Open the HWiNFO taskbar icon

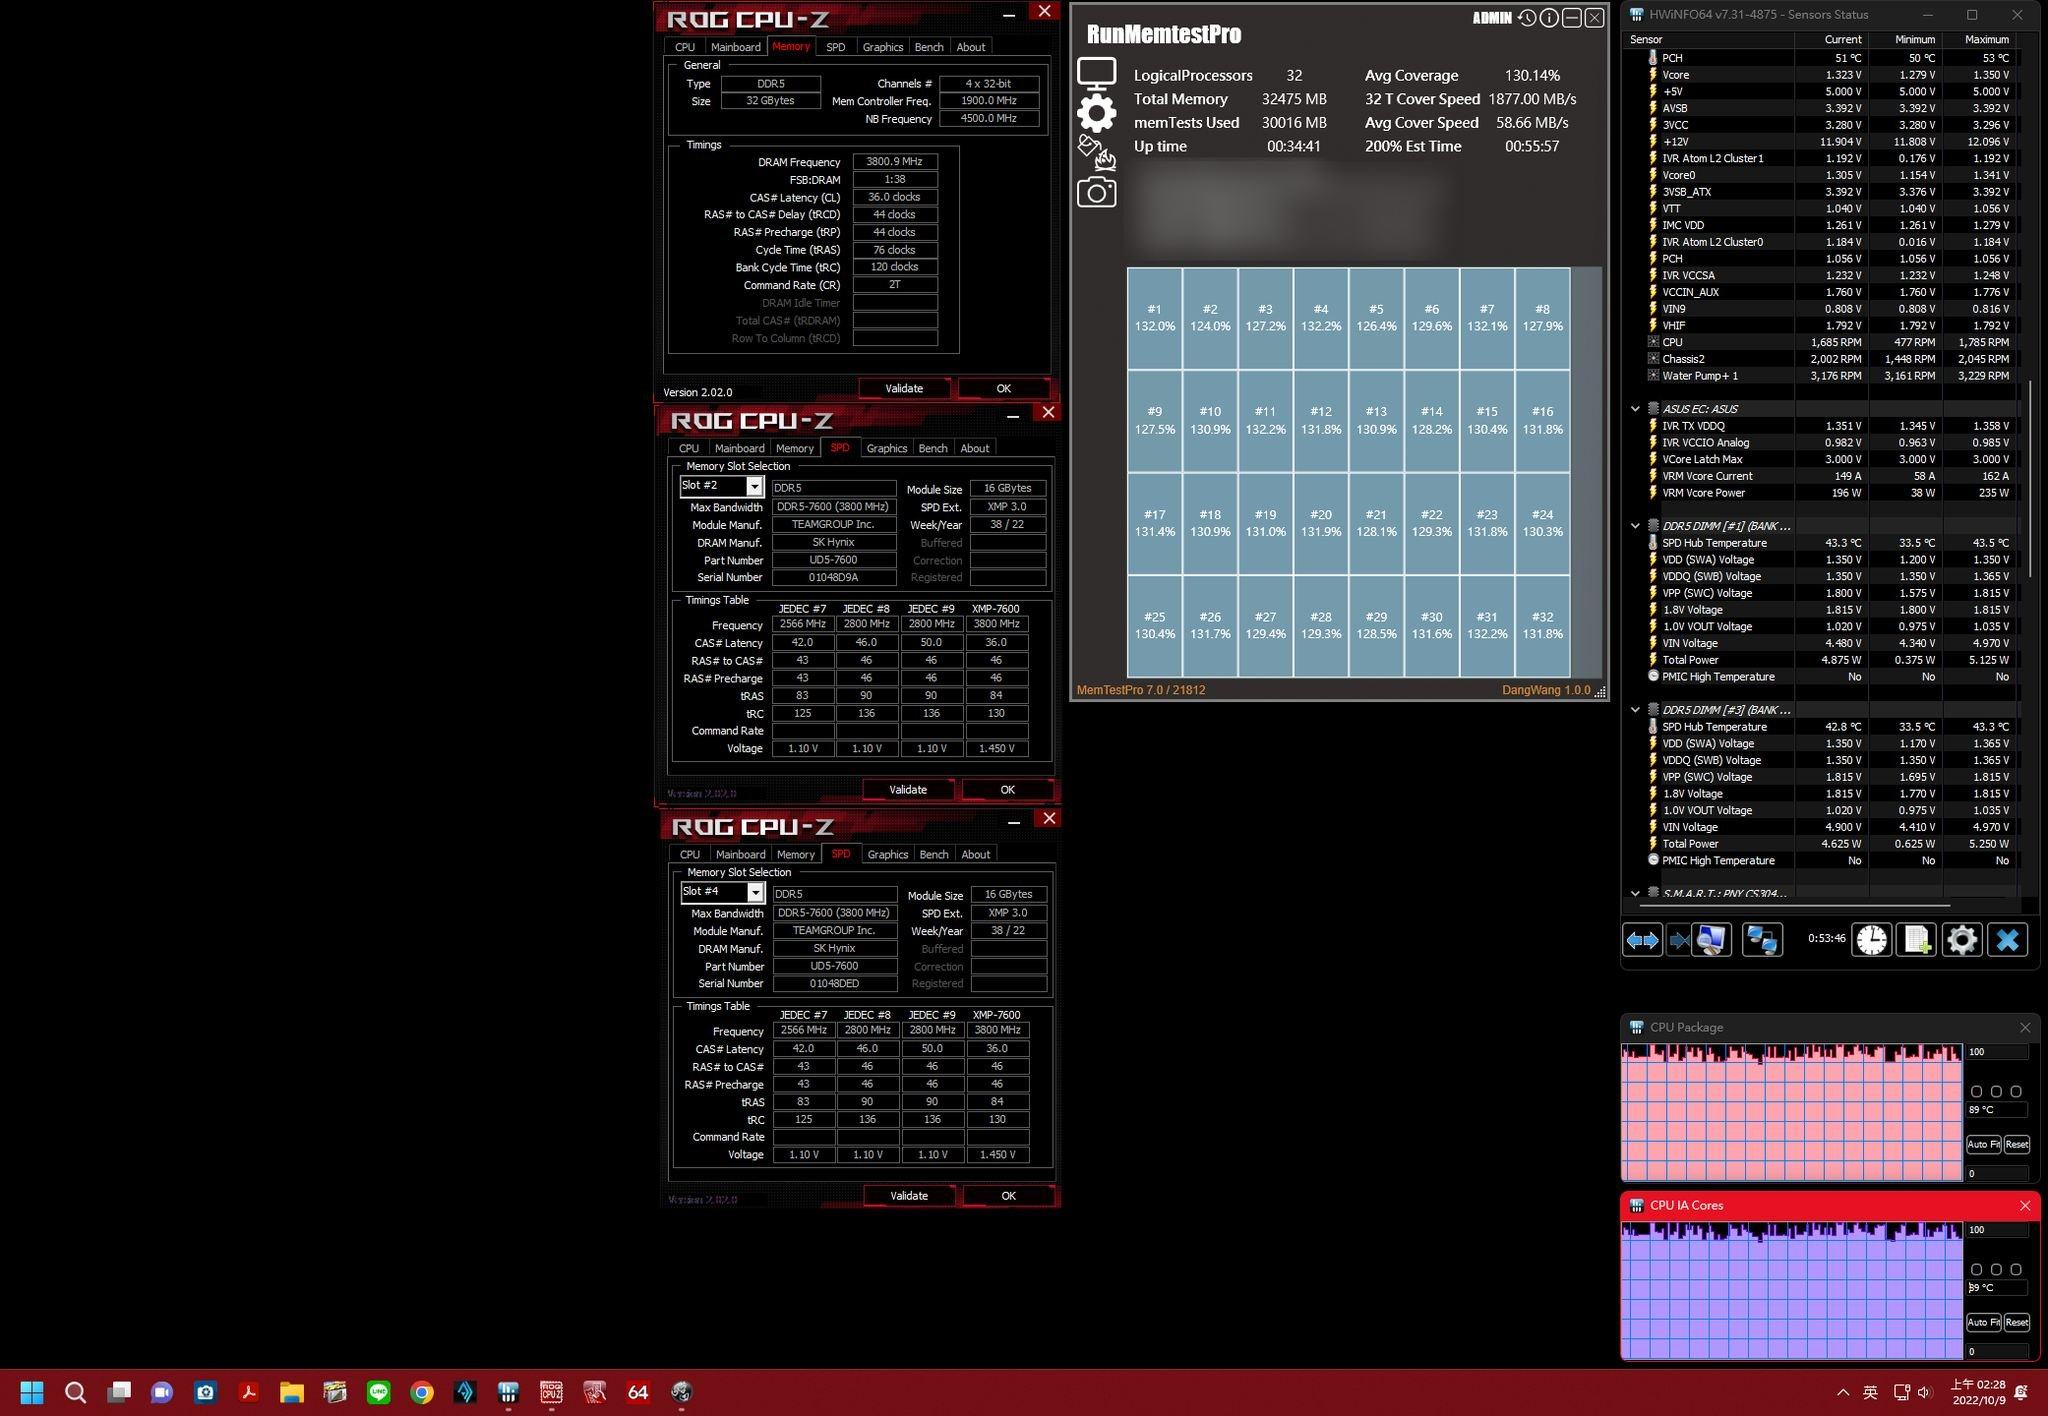point(508,1392)
